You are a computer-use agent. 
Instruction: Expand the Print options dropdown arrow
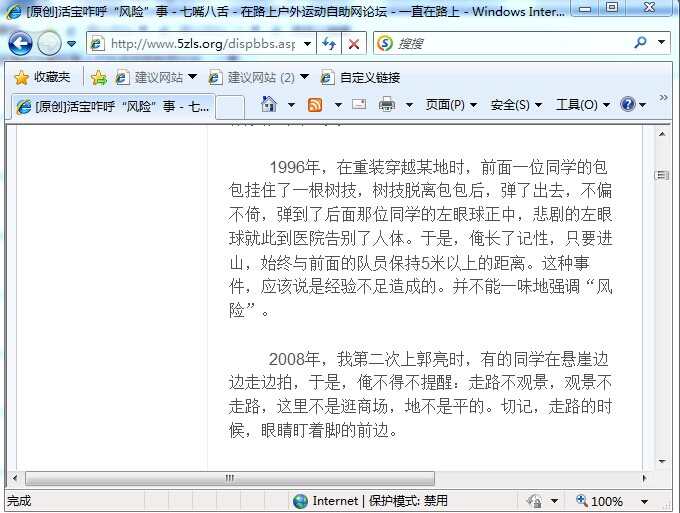click(409, 105)
